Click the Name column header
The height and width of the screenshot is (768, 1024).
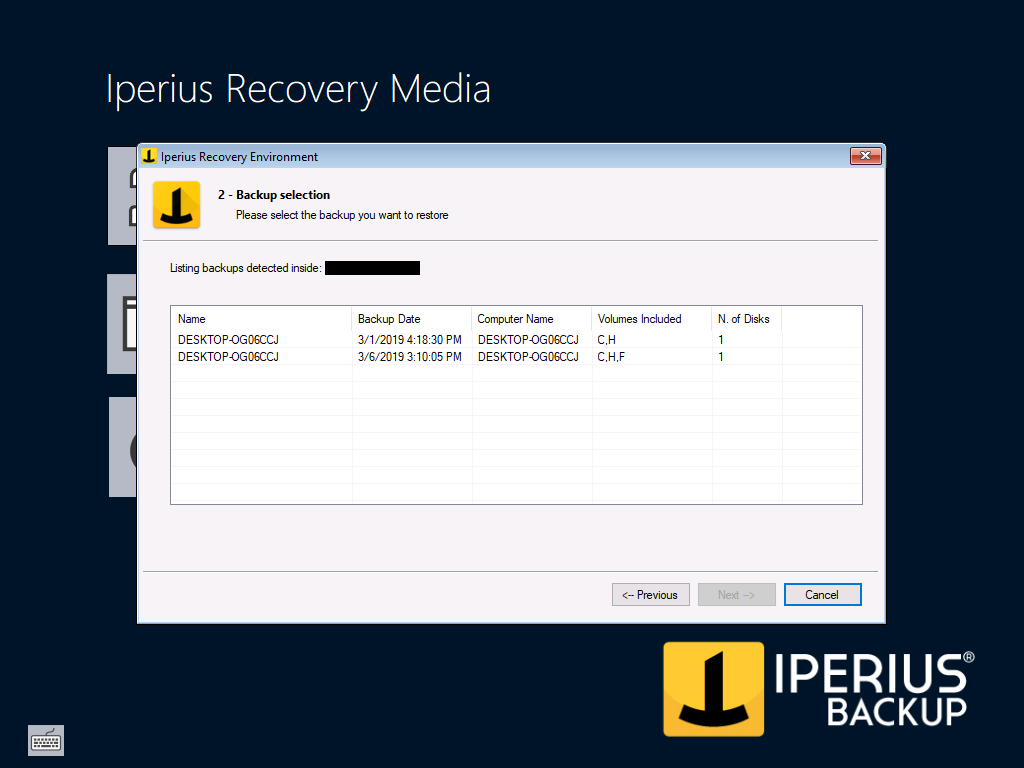pos(260,318)
